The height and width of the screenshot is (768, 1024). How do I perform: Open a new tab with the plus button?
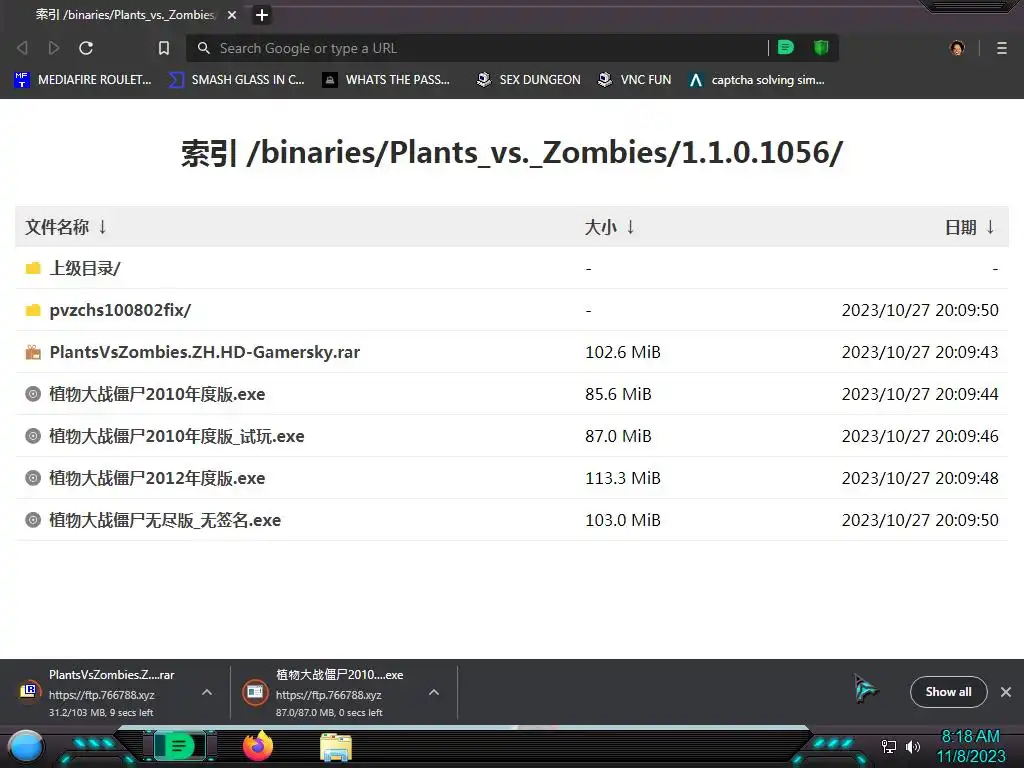(x=262, y=15)
